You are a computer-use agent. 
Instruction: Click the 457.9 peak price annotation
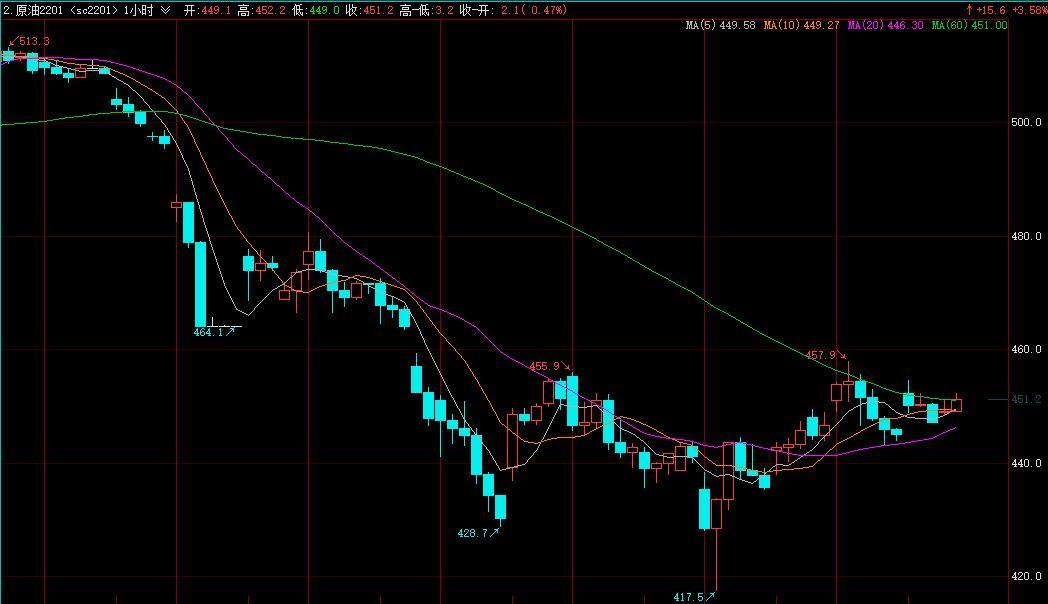(x=821, y=355)
